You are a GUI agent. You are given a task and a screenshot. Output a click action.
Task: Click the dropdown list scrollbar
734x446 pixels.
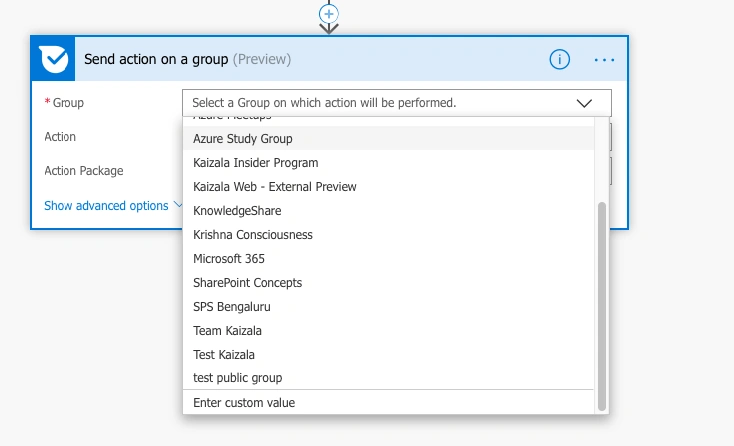tap(602, 306)
